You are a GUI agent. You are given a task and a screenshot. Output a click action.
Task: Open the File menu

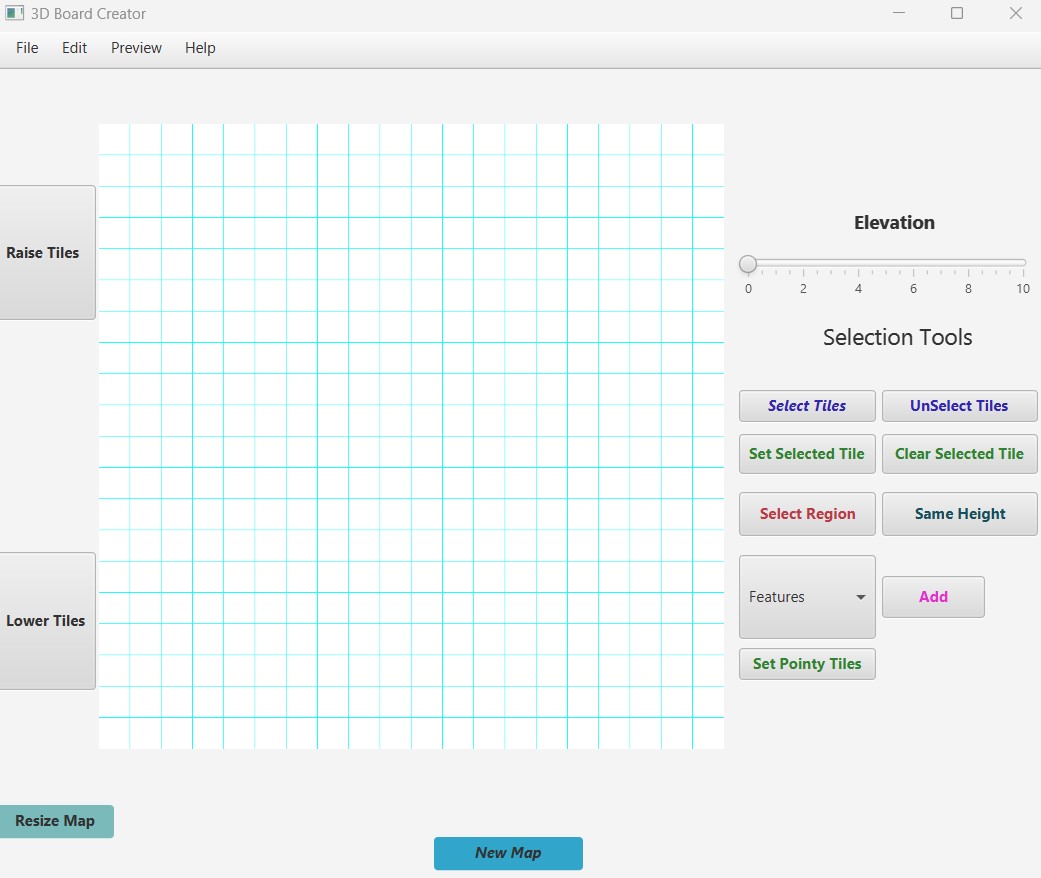coord(27,48)
